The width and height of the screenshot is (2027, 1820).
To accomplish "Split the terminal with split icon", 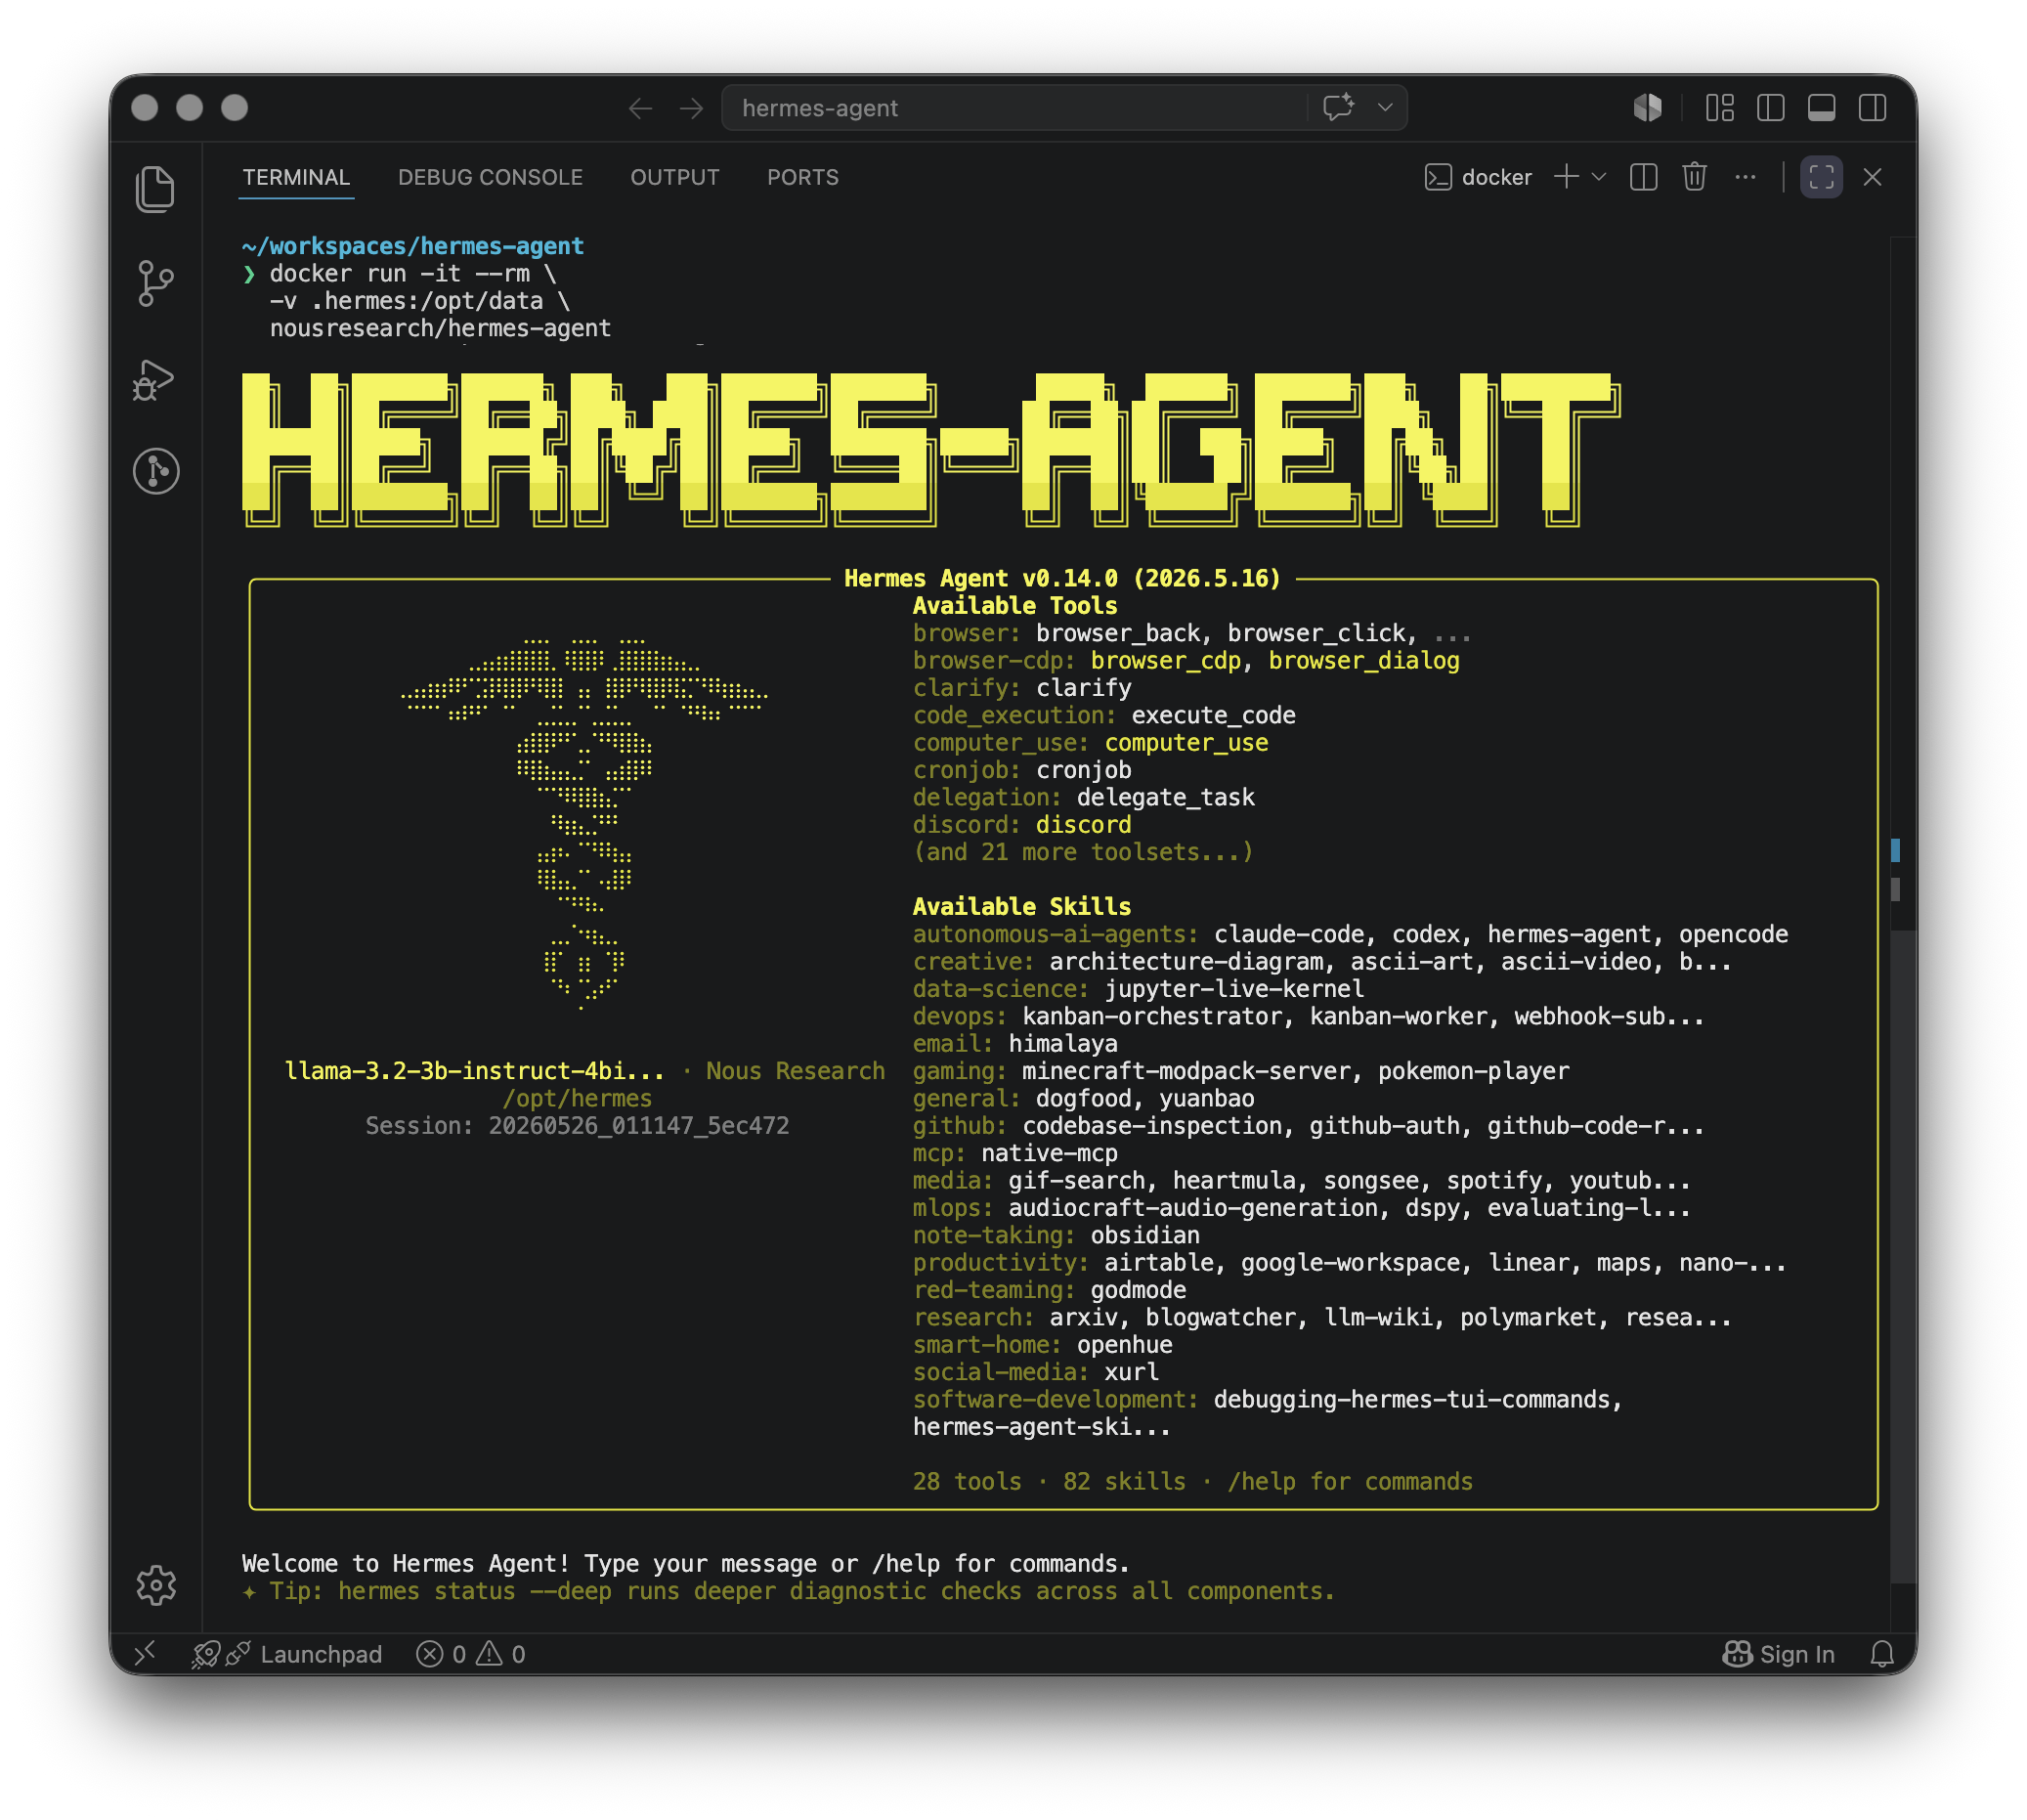I will (1643, 177).
